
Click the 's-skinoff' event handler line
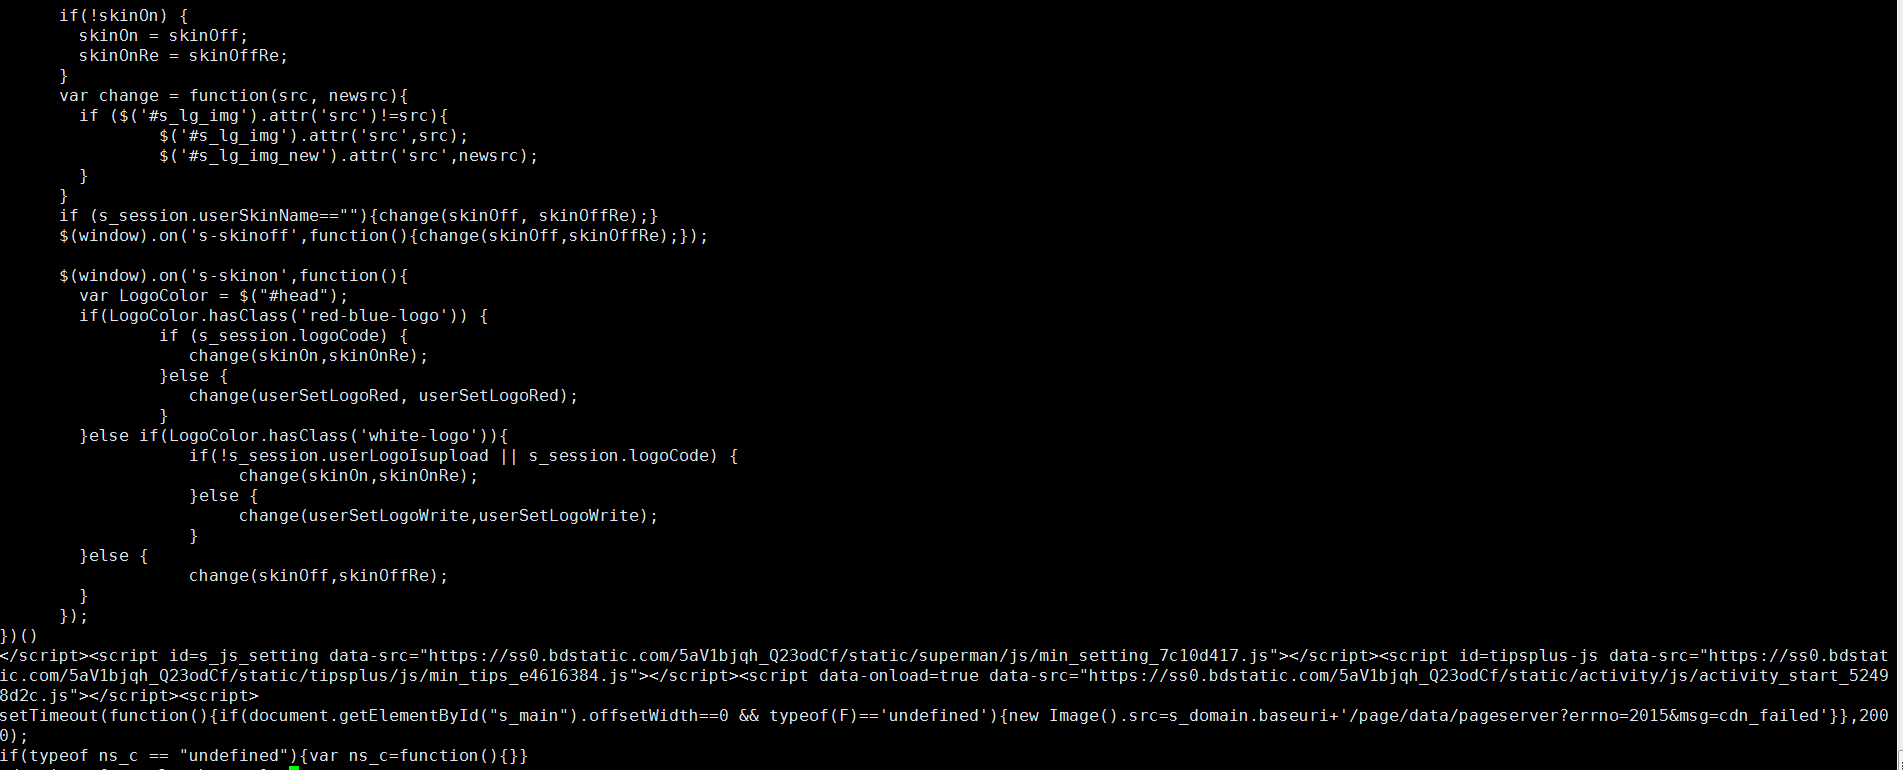[x=383, y=236]
